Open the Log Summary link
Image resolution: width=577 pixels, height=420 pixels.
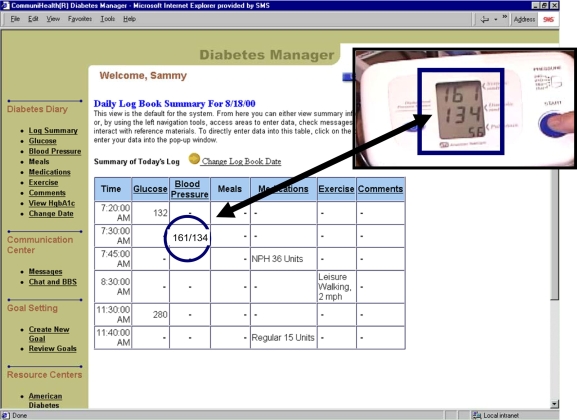click(x=53, y=130)
